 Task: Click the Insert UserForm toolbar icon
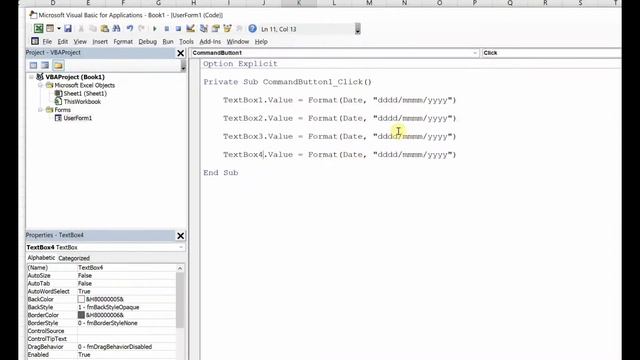coord(50,29)
